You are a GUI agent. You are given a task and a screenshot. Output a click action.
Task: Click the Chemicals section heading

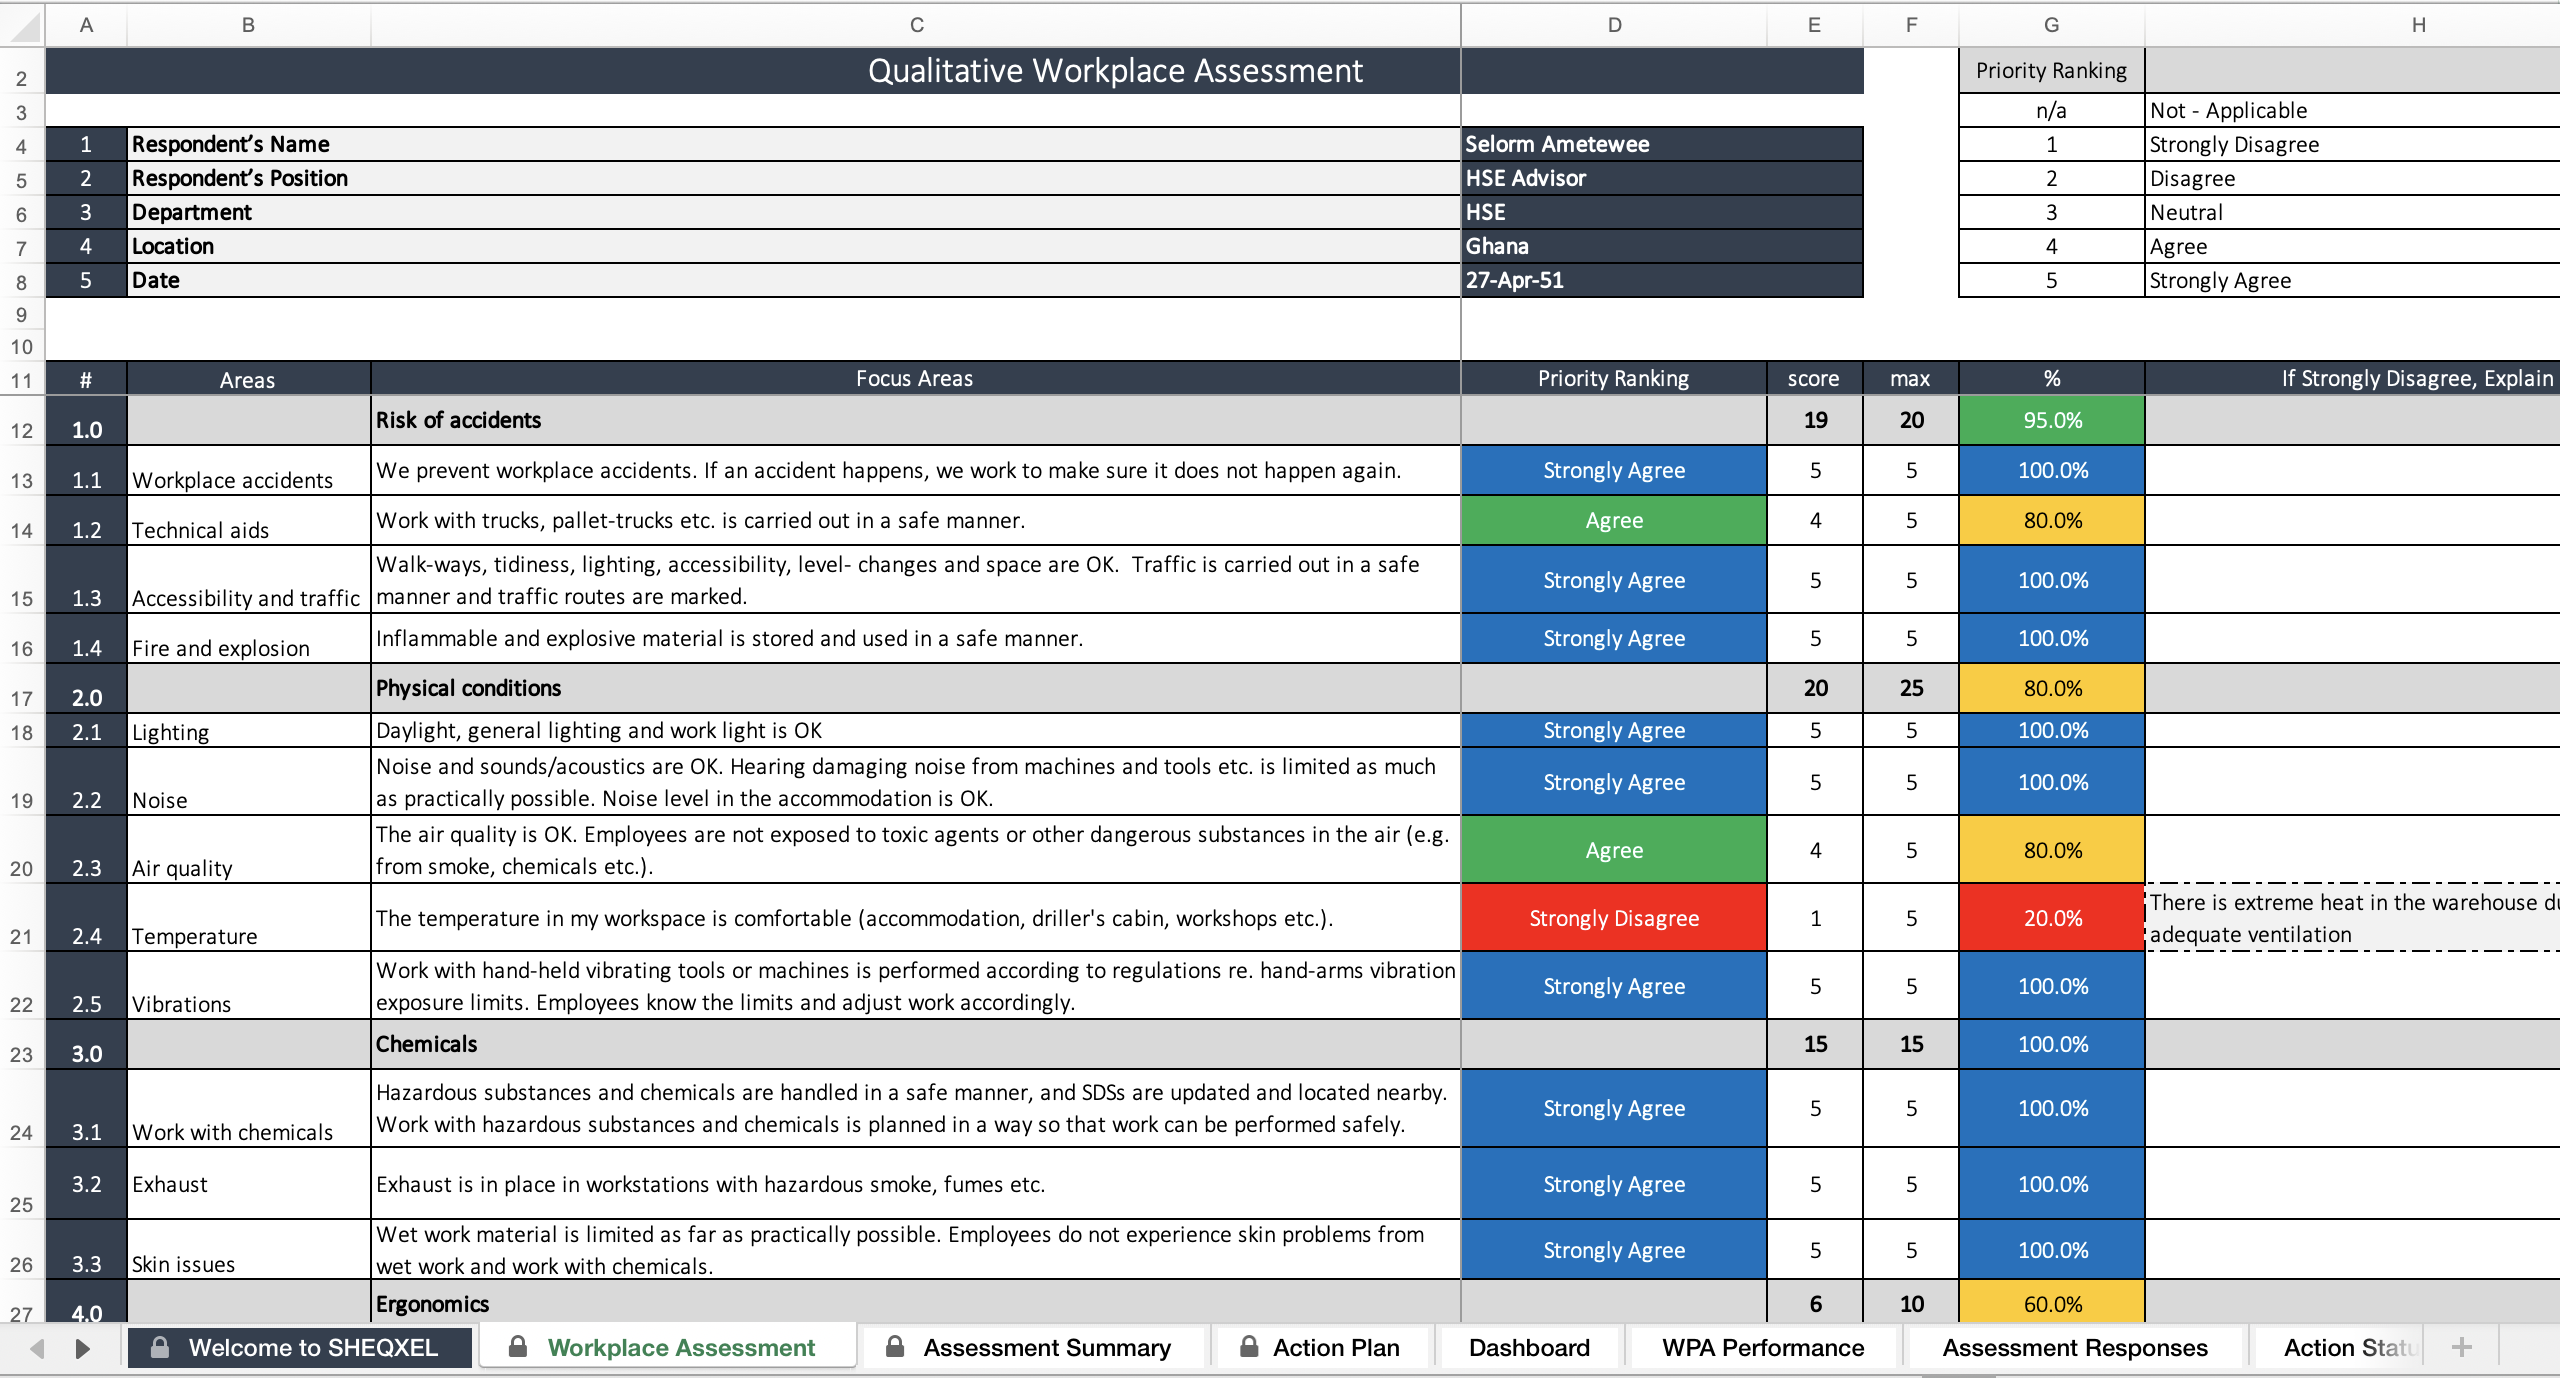[x=426, y=1044]
